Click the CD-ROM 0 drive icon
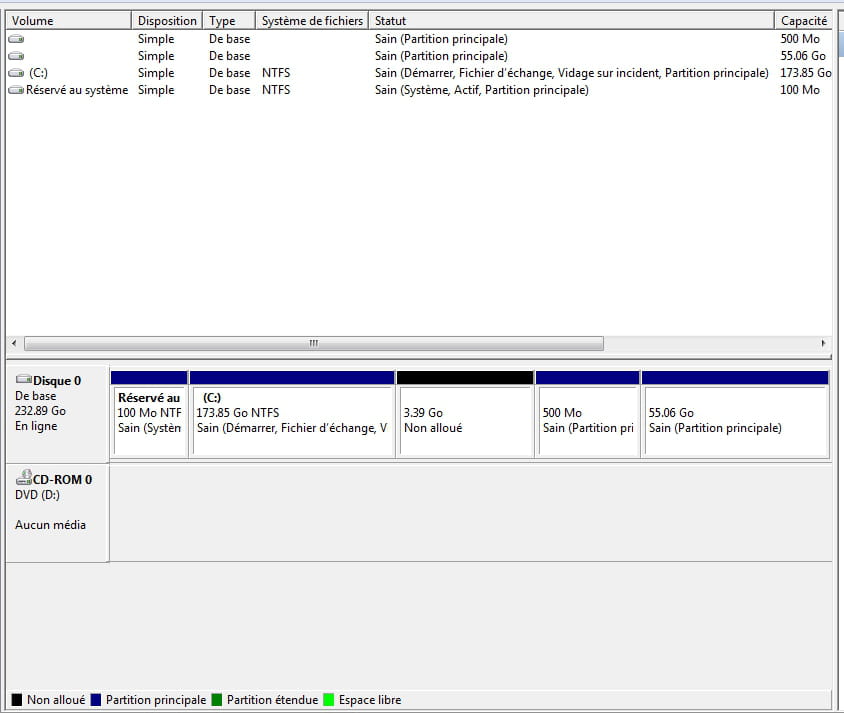The image size is (844, 714). [24, 479]
